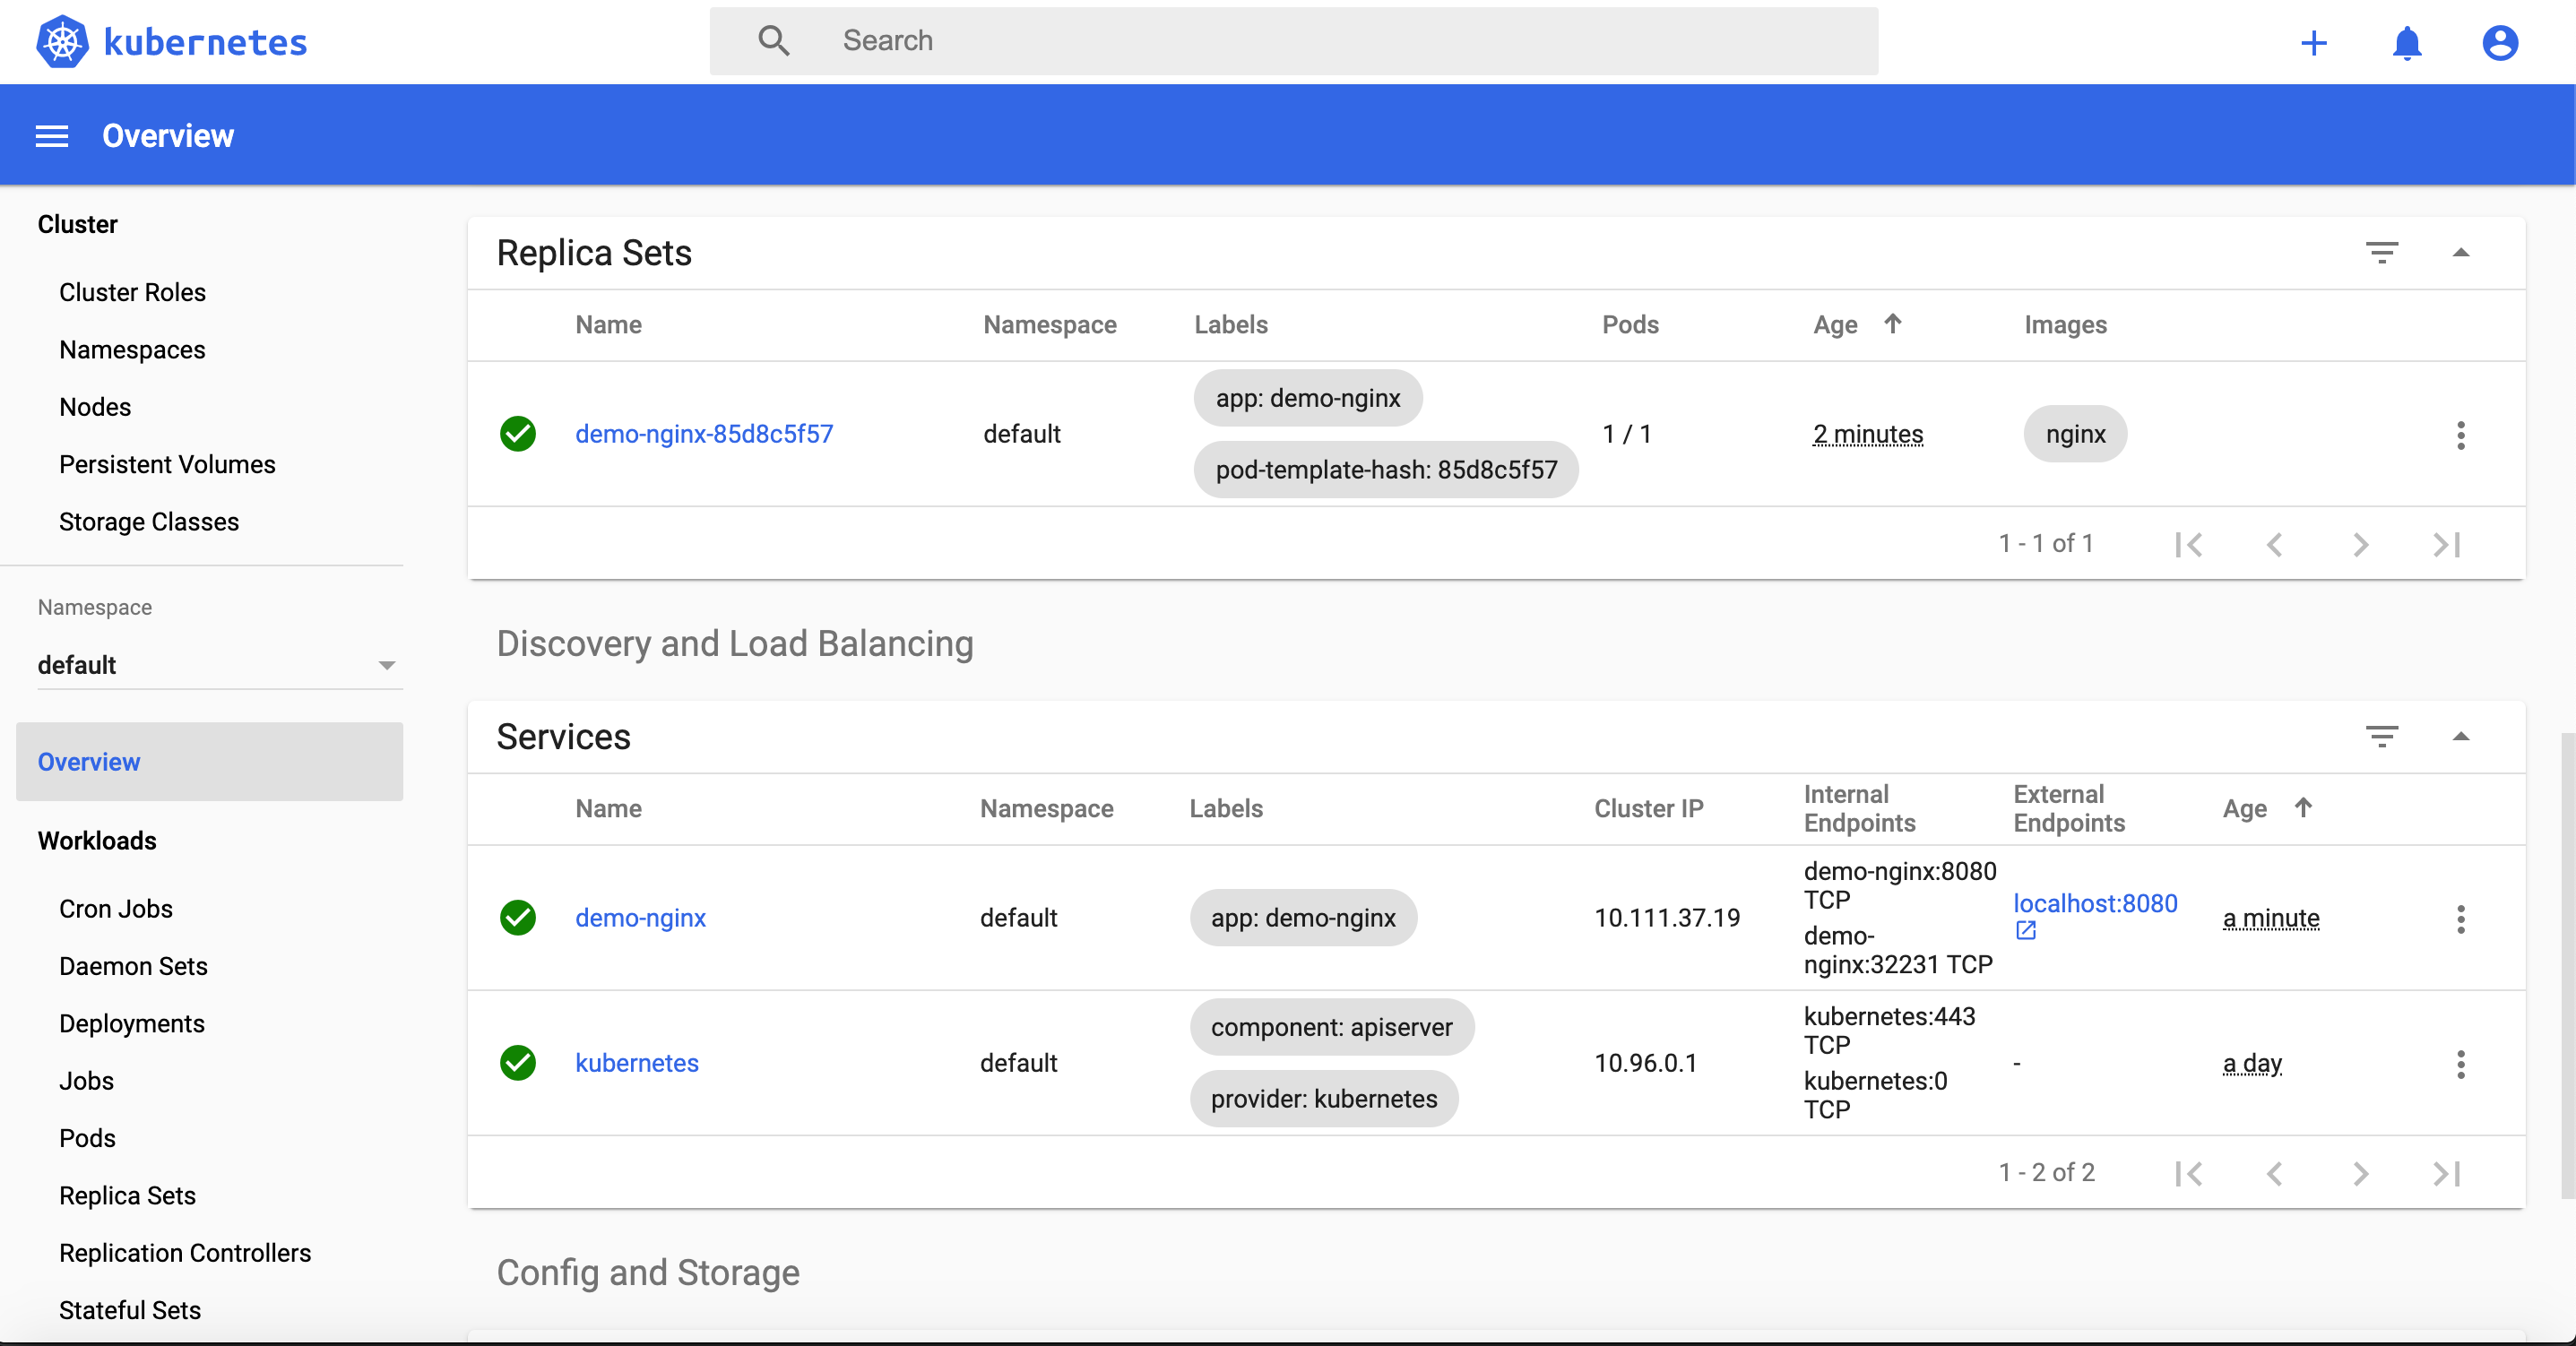Collapse the Replica Sets card
The width and height of the screenshot is (2576, 1346).
[x=2460, y=253]
